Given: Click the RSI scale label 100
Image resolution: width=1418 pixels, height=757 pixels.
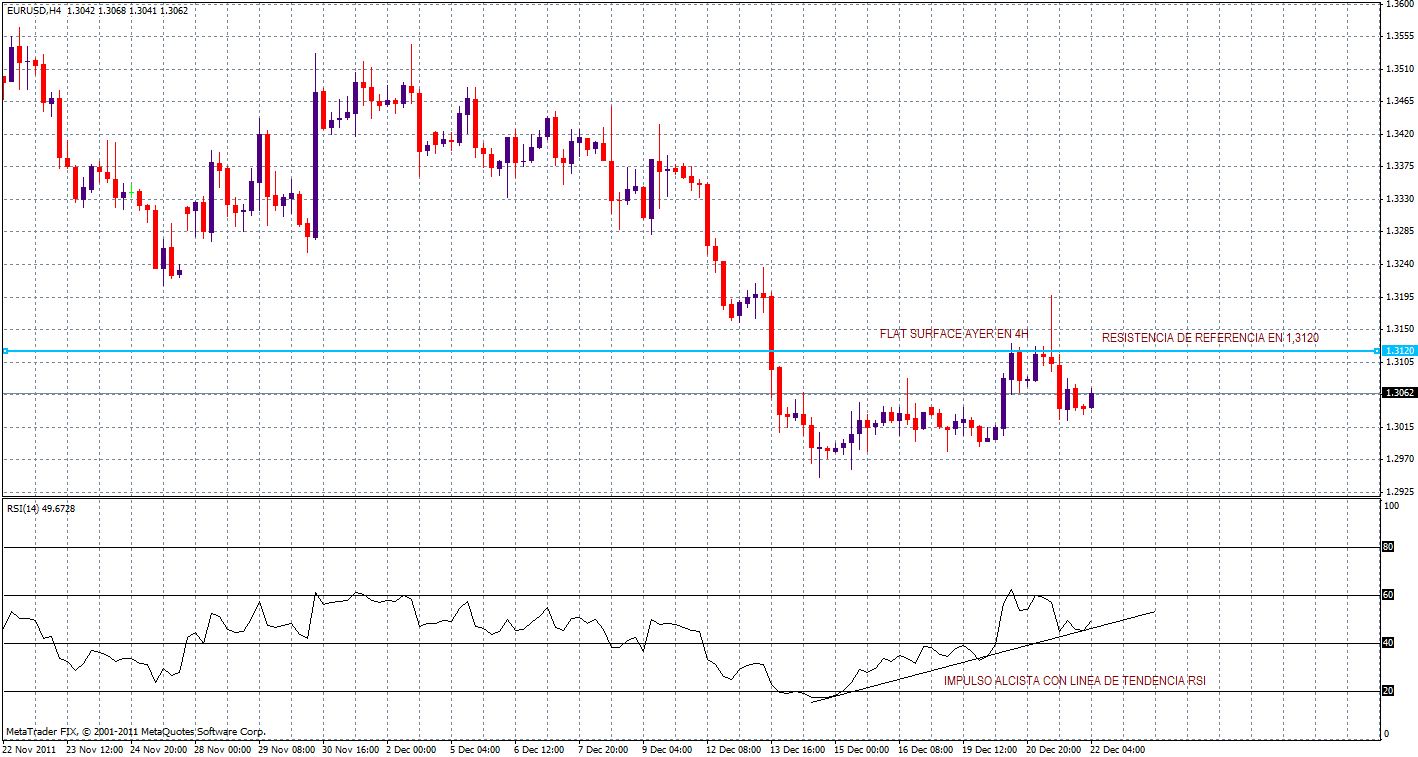Looking at the screenshot, I should point(1390,507).
